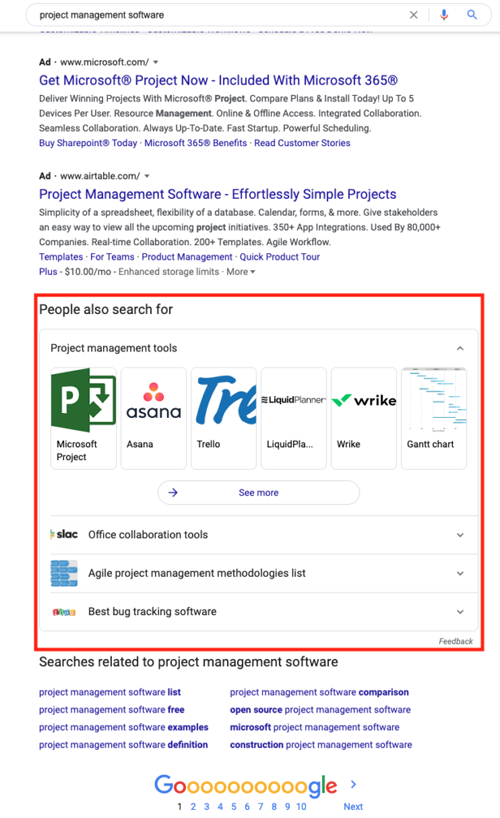Click the arrow icon in the See more button

173,492
